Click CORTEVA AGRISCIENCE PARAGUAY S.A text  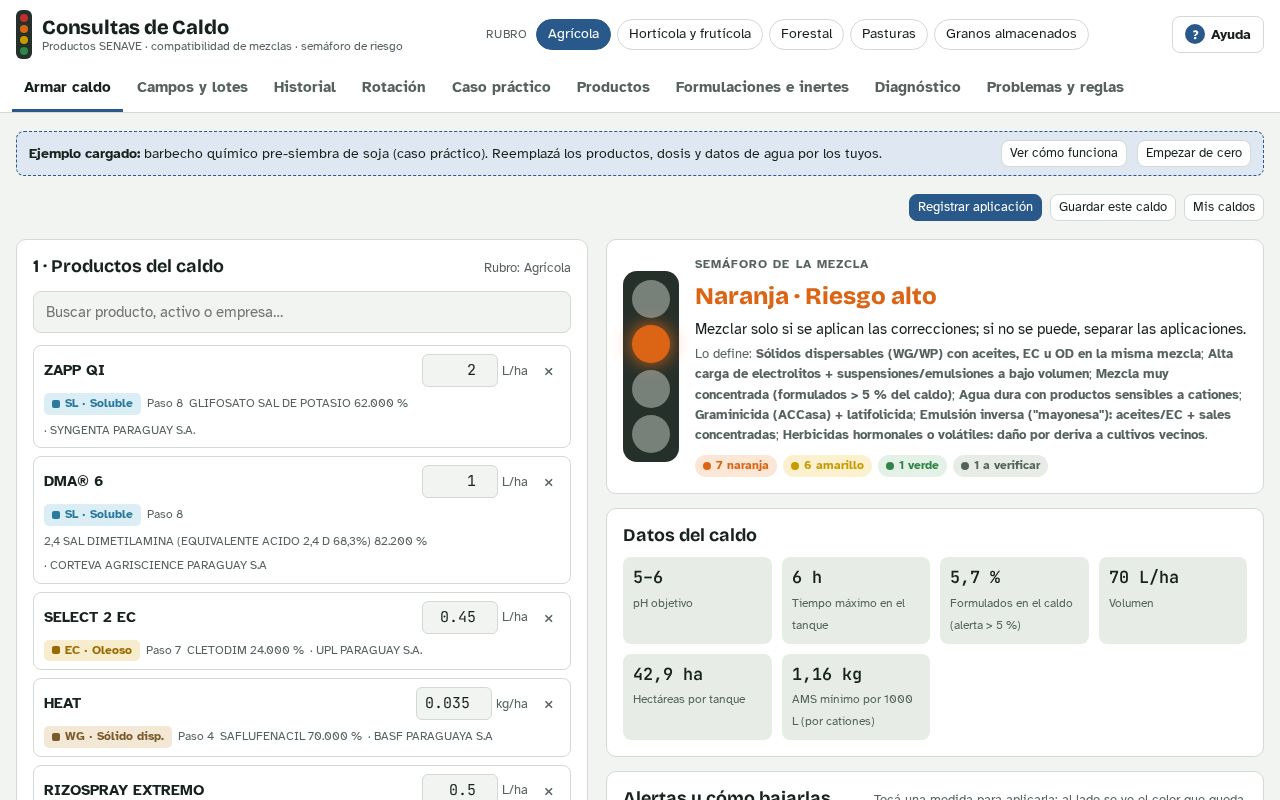158,565
